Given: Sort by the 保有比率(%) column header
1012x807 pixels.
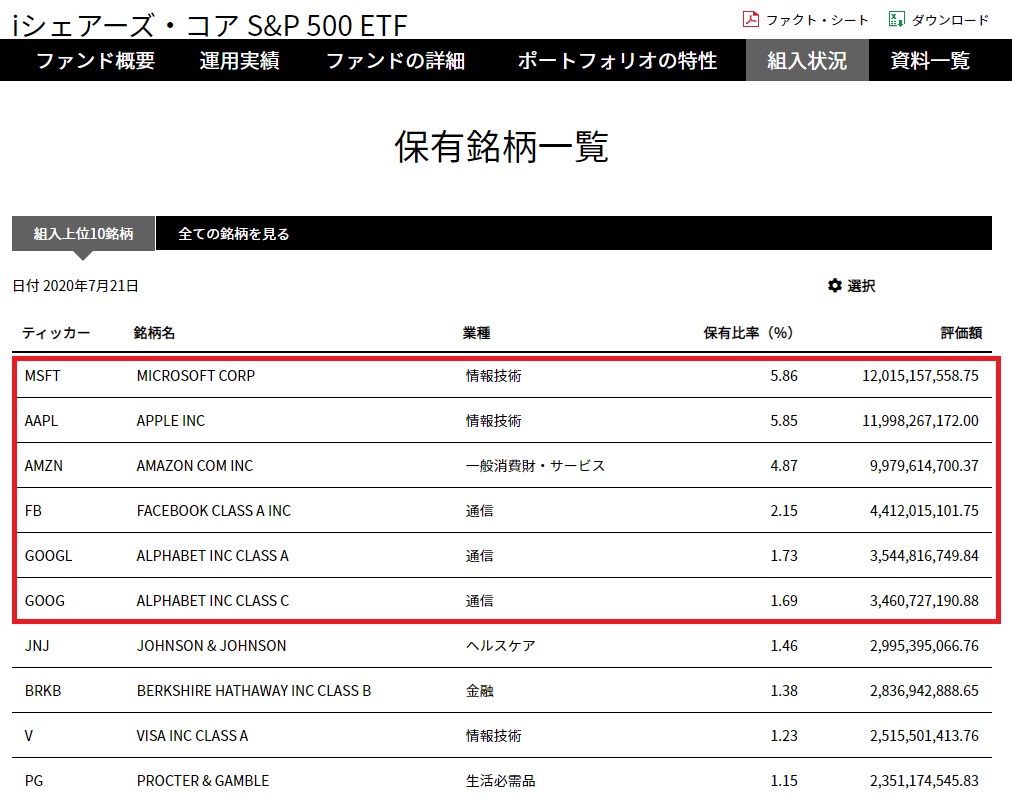Looking at the screenshot, I should 748,333.
